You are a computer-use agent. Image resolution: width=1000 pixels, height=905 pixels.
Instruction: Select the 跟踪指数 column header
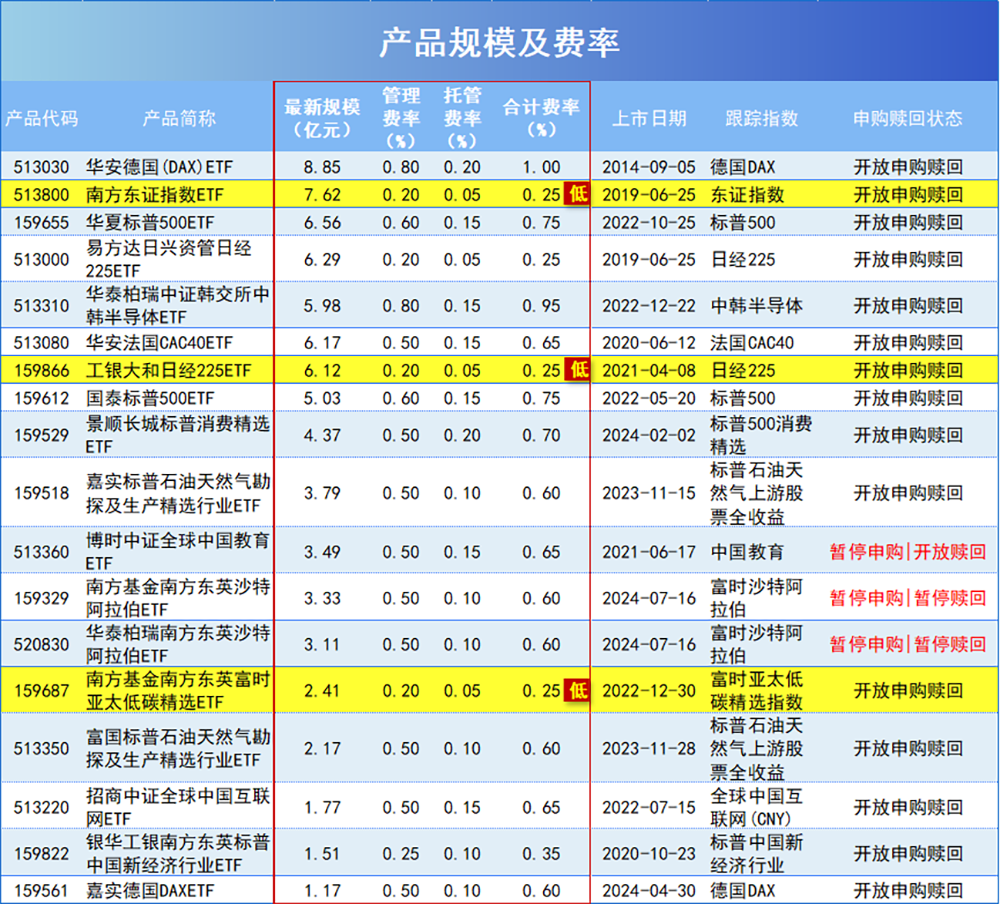coord(761,116)
